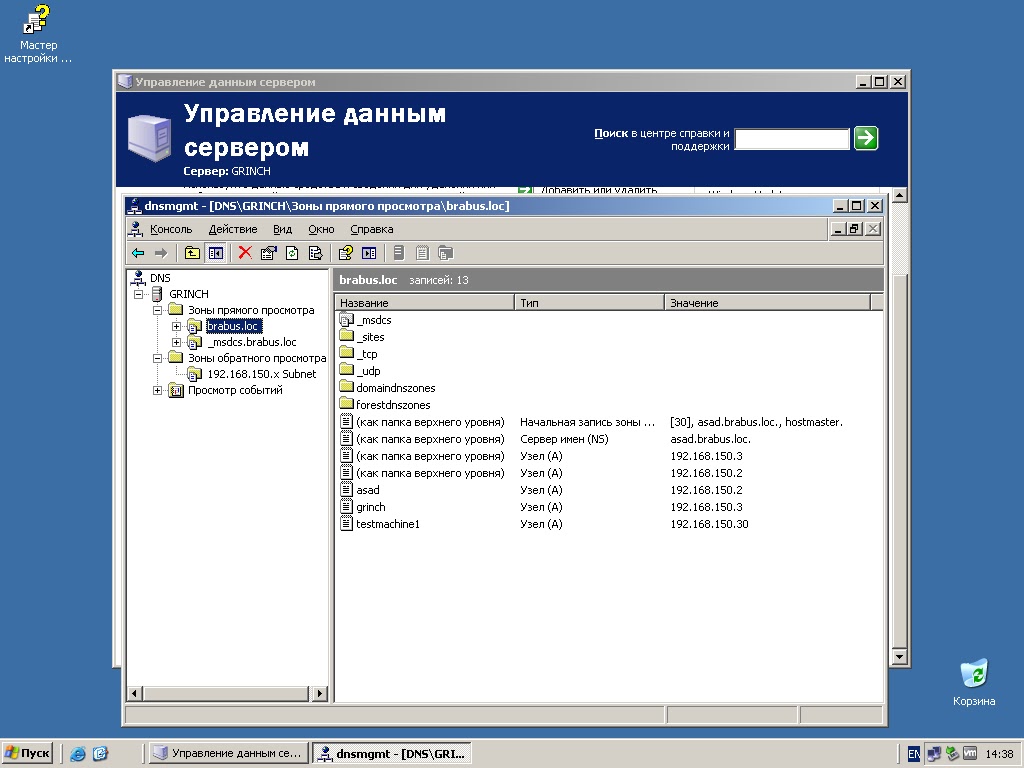The image size is (1024, 768).
Task: Select Просмотр событий tree item
Action: point(235,391)
